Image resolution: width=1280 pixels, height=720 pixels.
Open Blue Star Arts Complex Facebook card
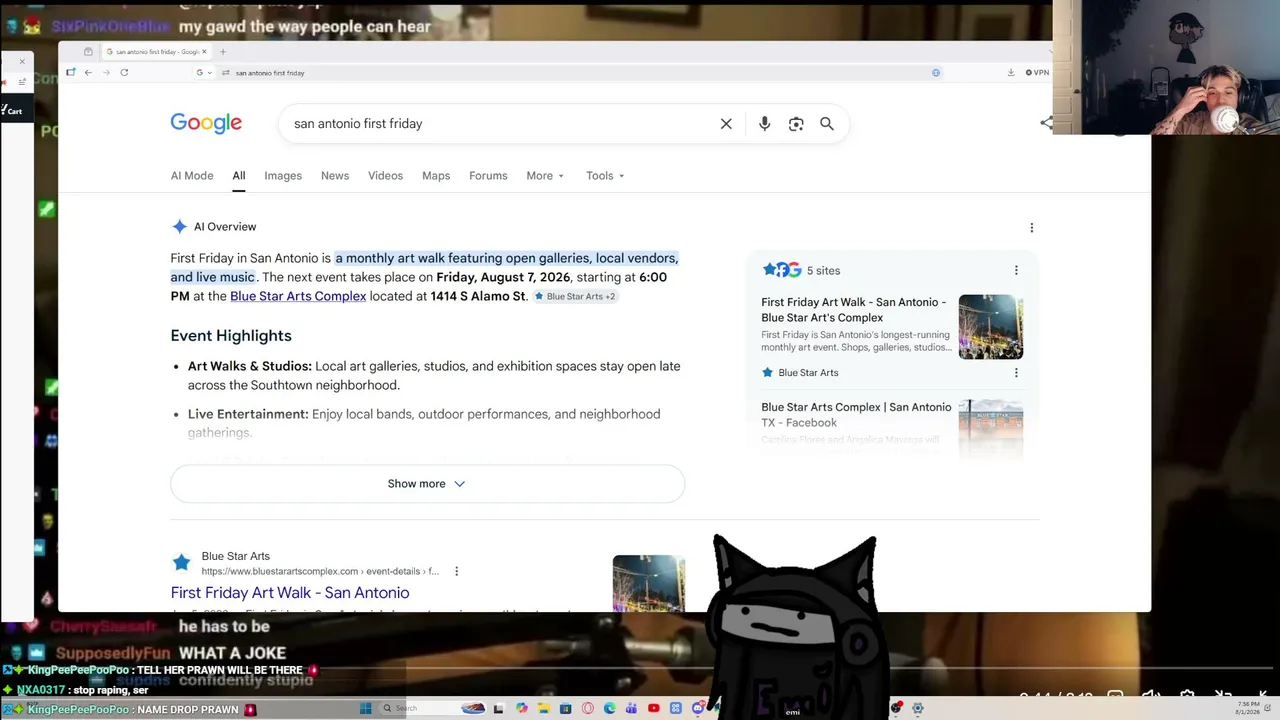point(856,415)
